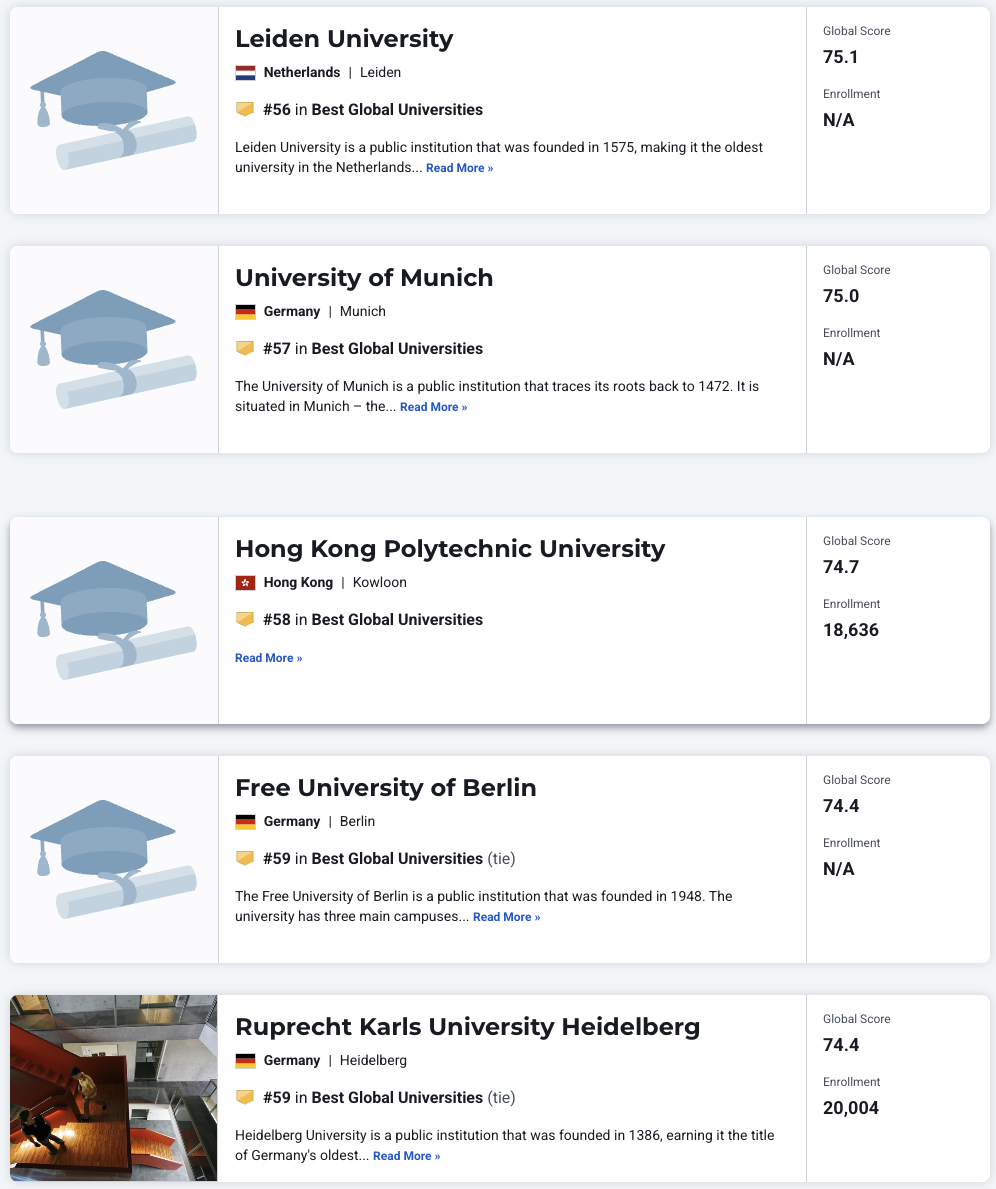Click the Germany flag beside Heidelberg

tap(245, 1060)
